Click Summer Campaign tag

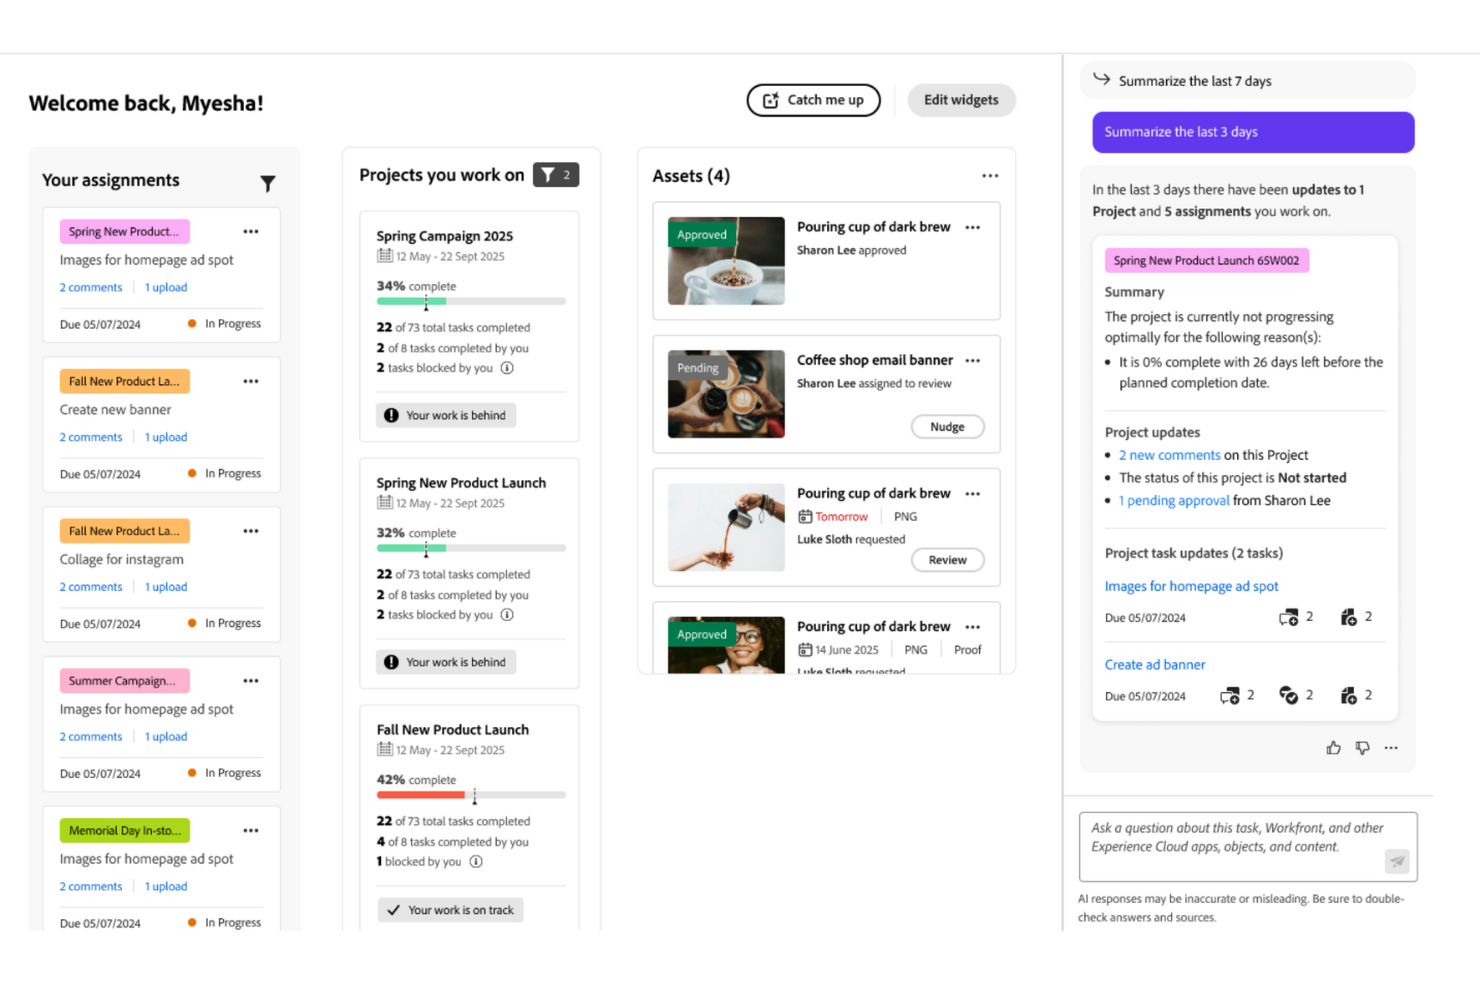coord(124,681)
